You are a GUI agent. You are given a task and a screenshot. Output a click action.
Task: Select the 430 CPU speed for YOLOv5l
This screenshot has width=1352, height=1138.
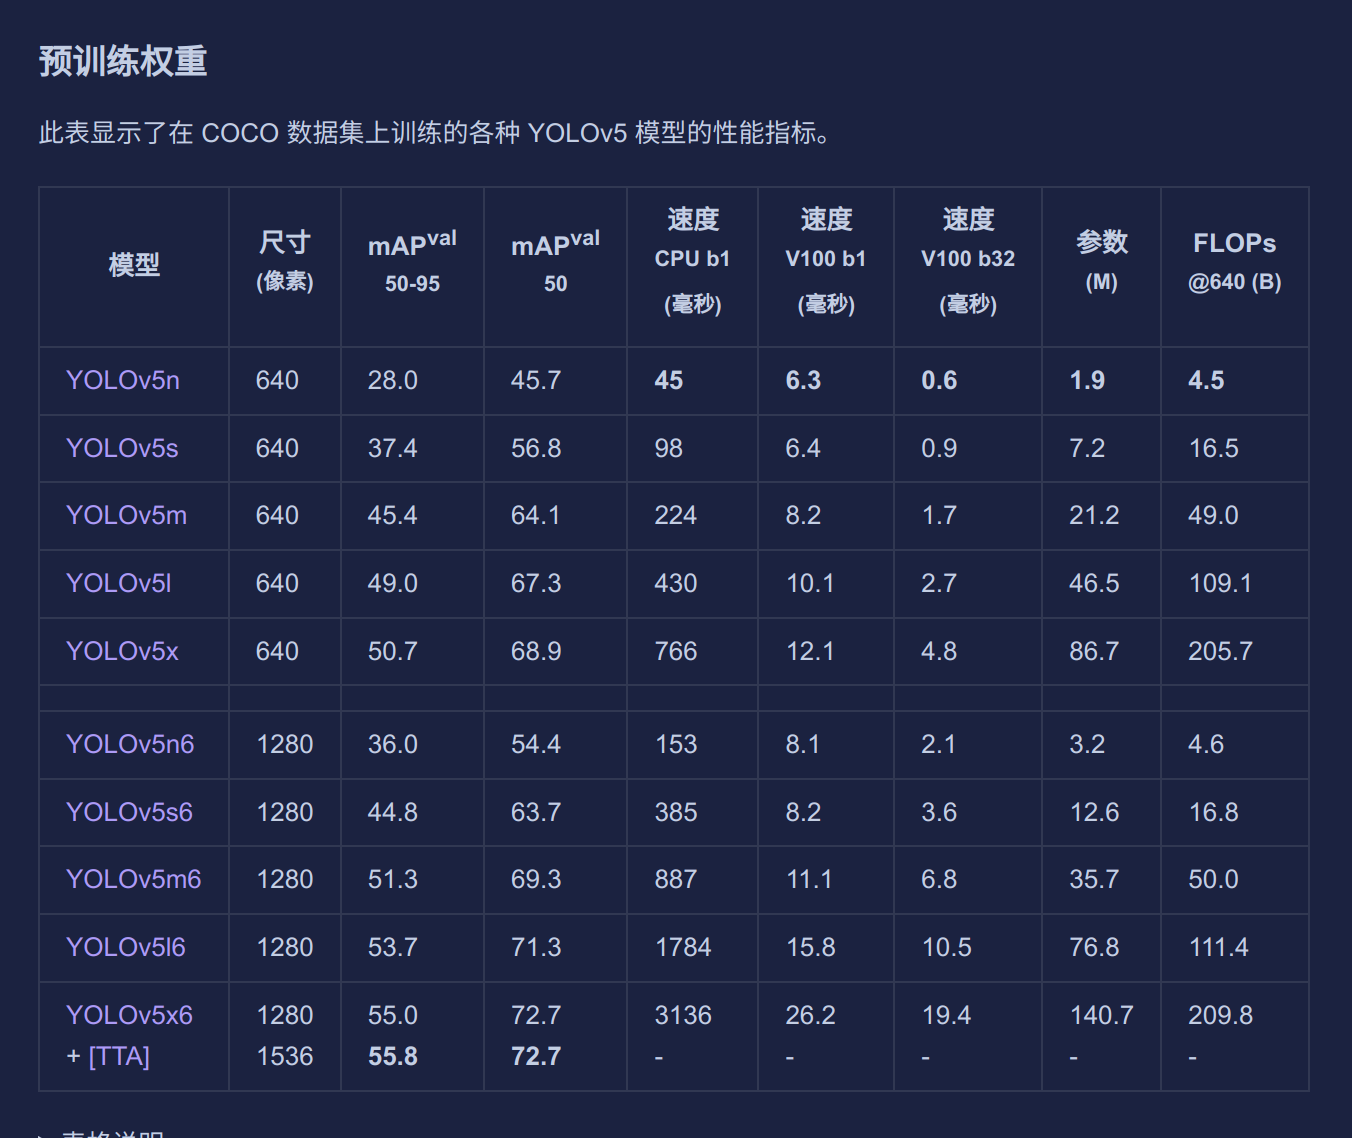675,583
